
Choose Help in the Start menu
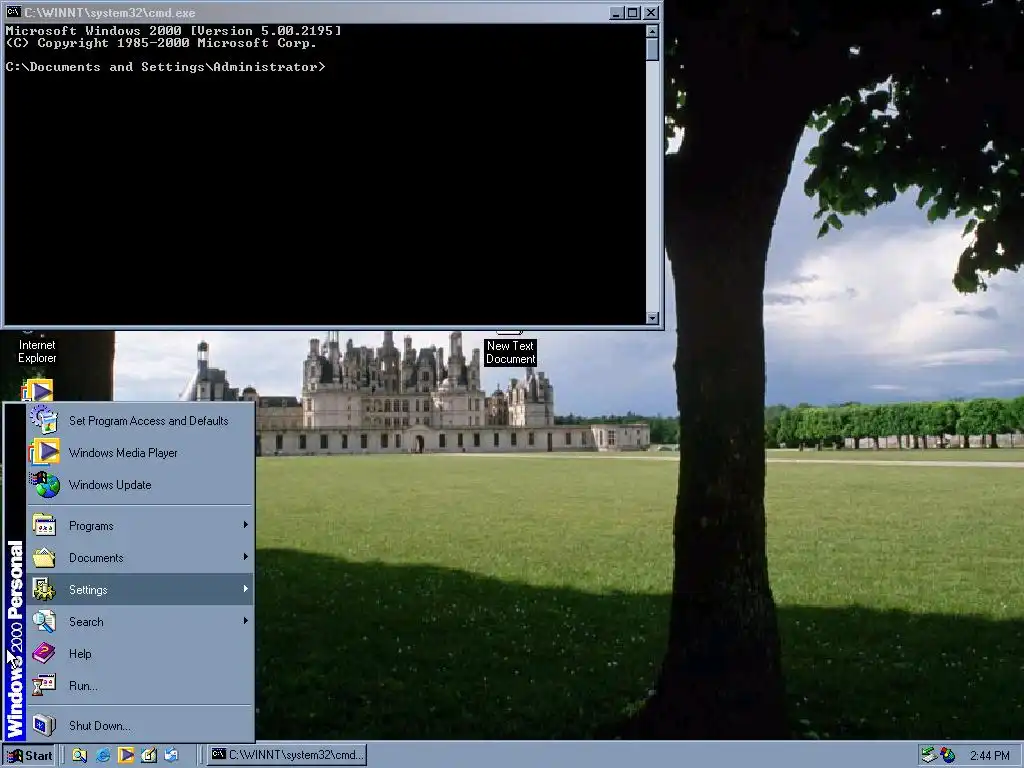pos(140,654)
